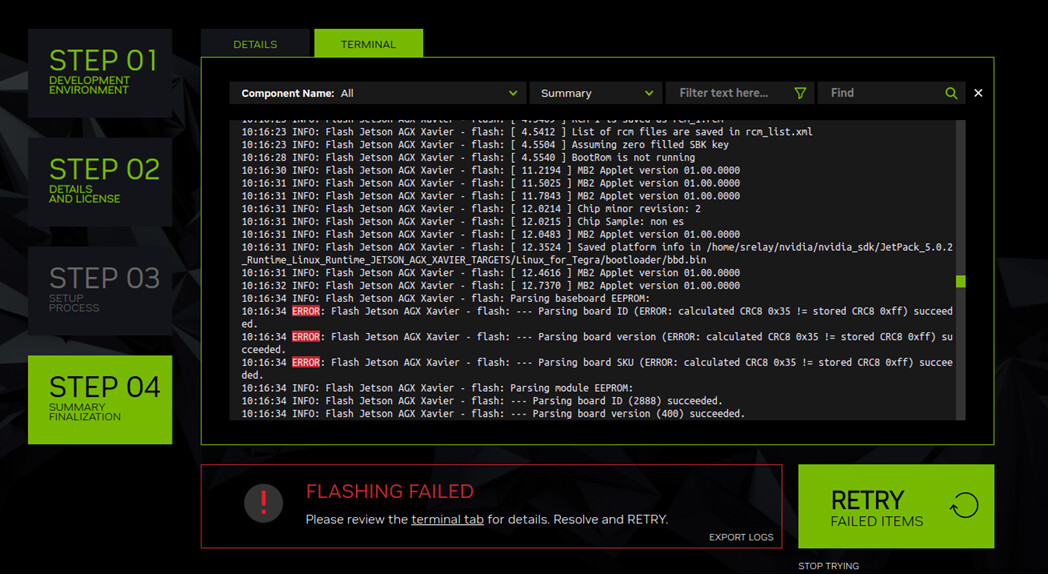The height and width of the screenshot is (575, 1049).
Task: Click the filter funnel icon
Action: coord(799,93)
